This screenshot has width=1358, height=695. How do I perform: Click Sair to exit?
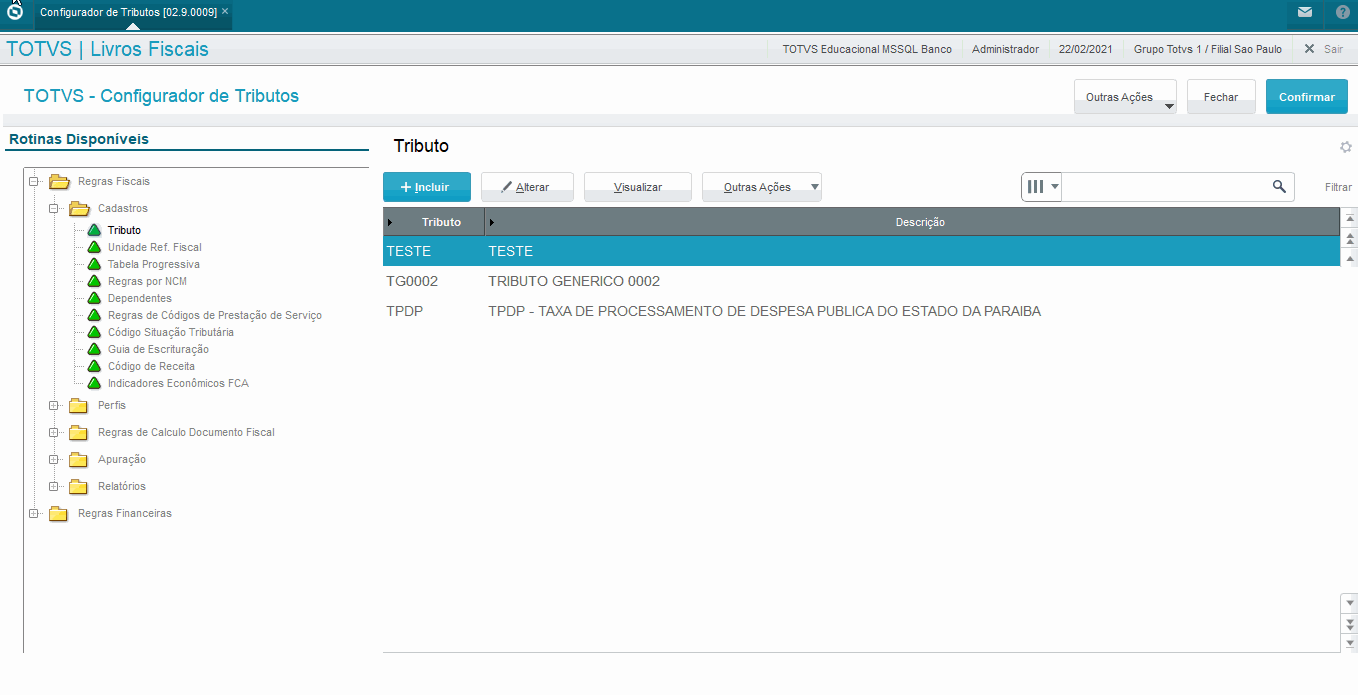(x=1324, y=49)
